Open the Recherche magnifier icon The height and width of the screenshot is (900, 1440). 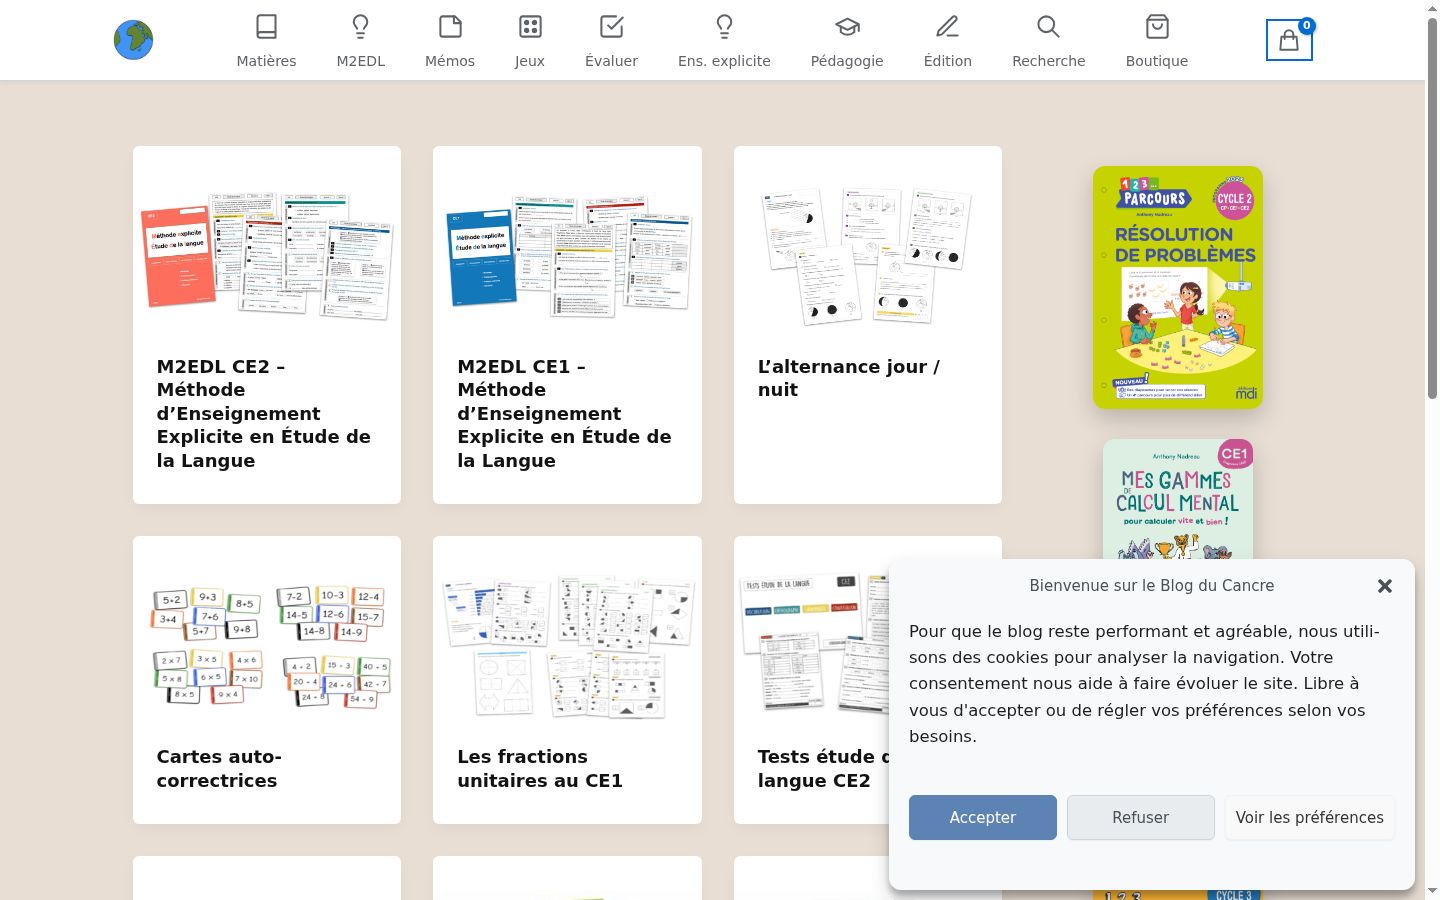[x=1048, y=26]
